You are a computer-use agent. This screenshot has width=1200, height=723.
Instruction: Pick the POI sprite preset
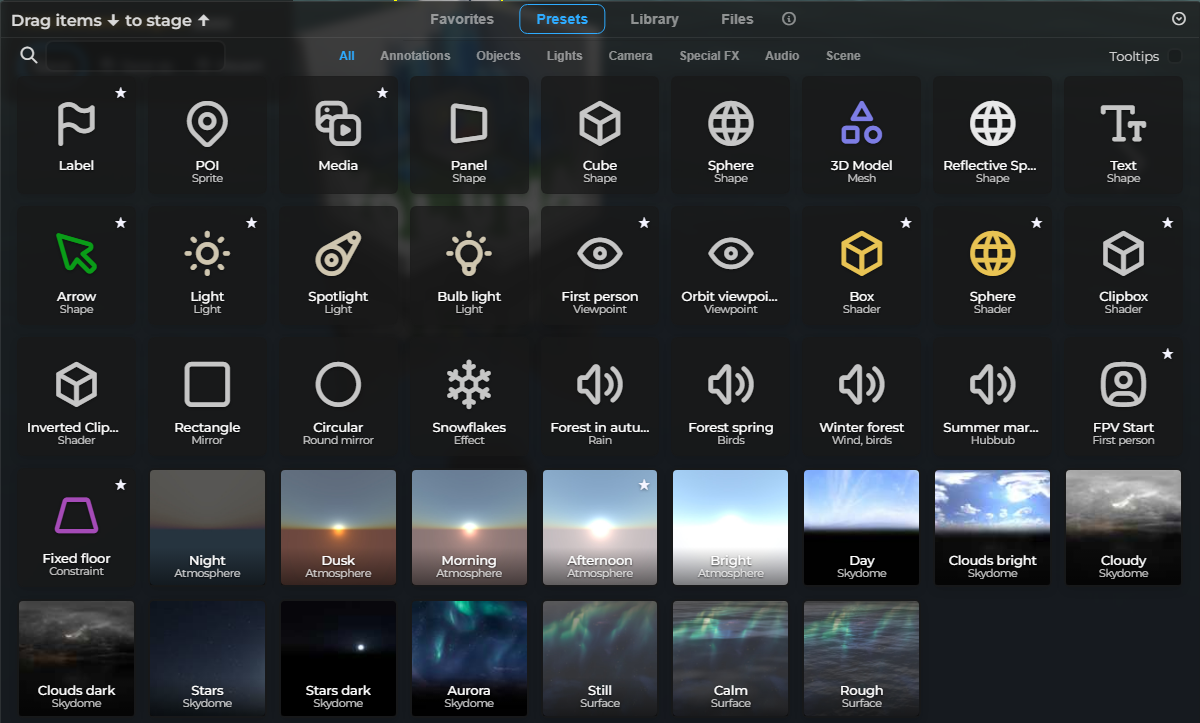pyautogui.click(x=207, y=135)
